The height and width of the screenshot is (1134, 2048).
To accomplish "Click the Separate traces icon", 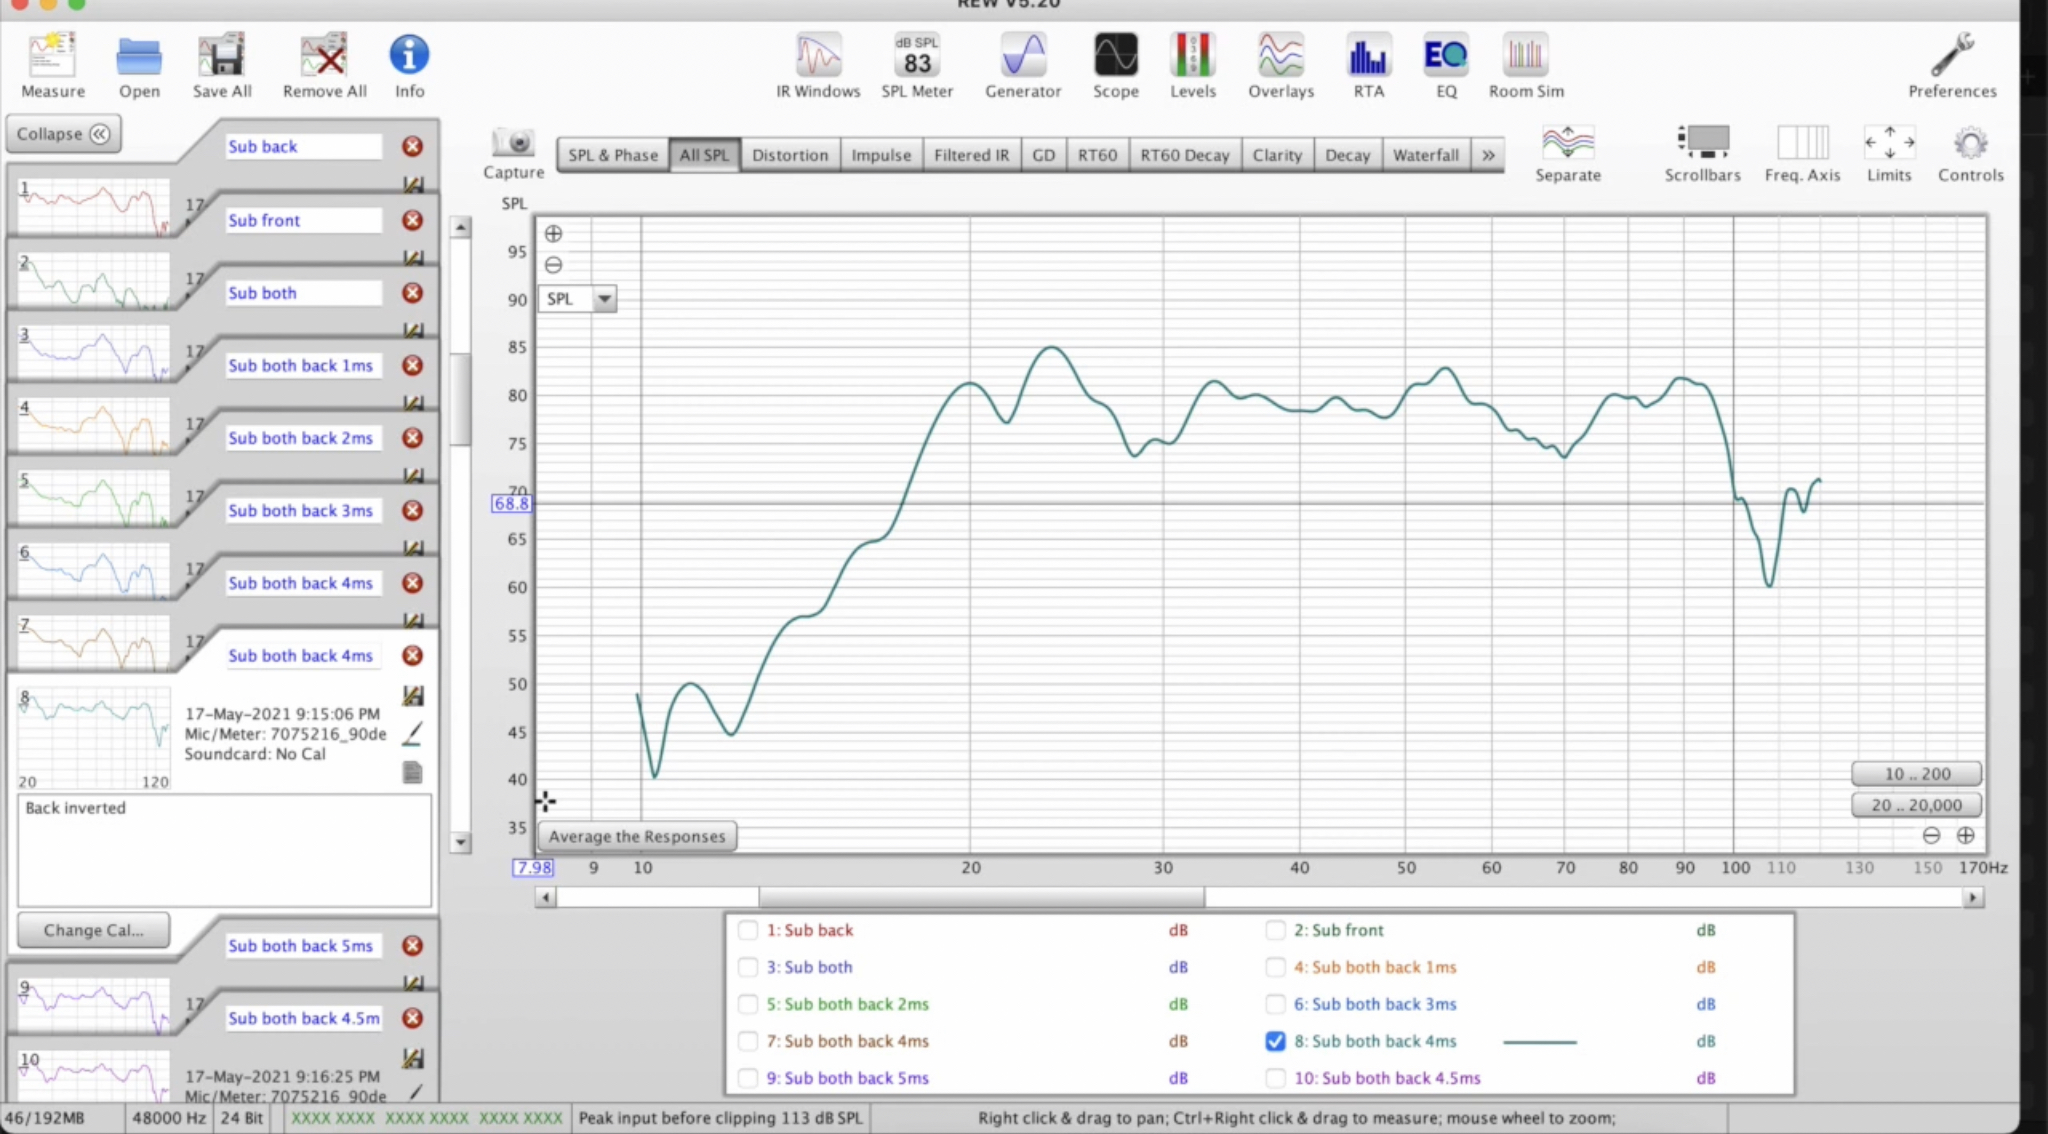I will (1568, 152).
